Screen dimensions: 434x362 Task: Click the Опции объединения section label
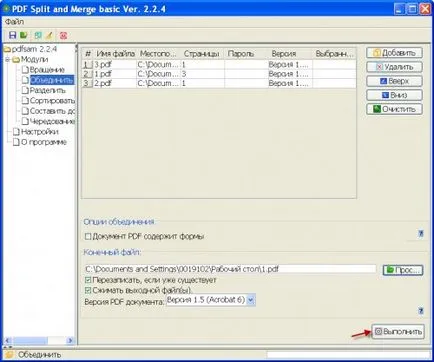click(x=119, y=222)
